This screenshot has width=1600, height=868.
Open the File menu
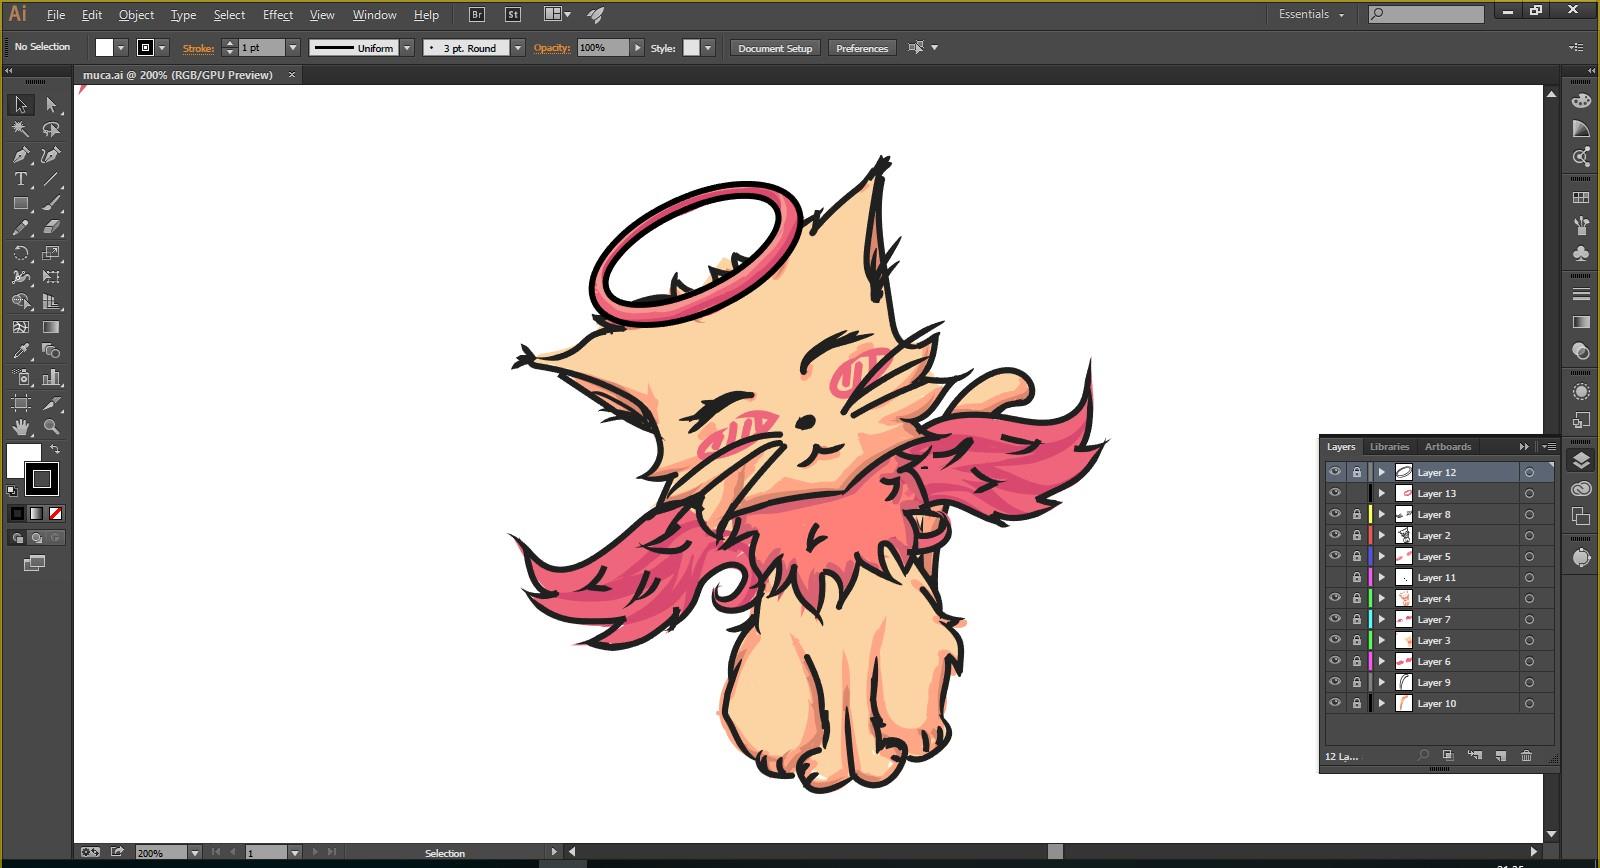pyautogui.click(x=56, y=15)
